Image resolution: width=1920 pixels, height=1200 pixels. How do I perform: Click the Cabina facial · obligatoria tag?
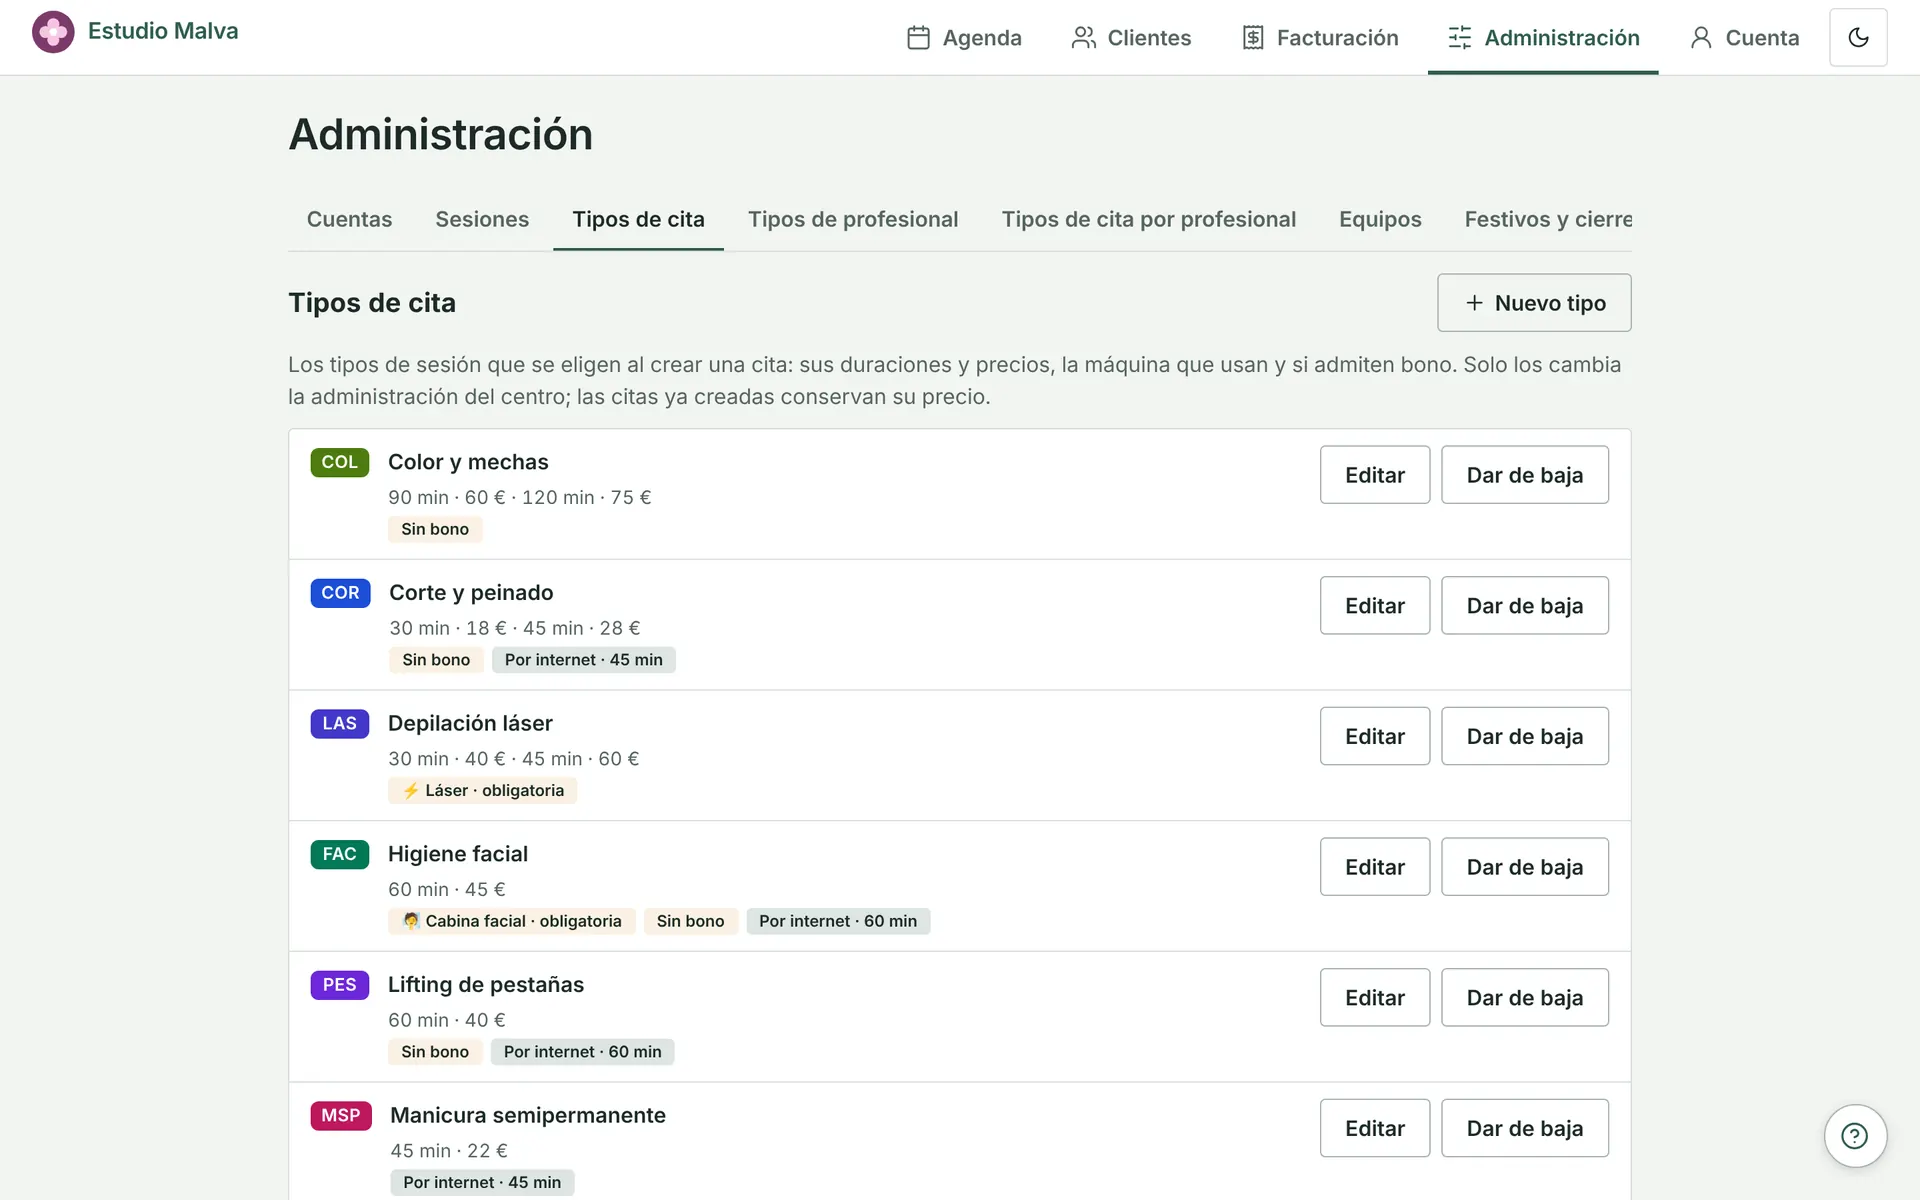pos(512,921)
